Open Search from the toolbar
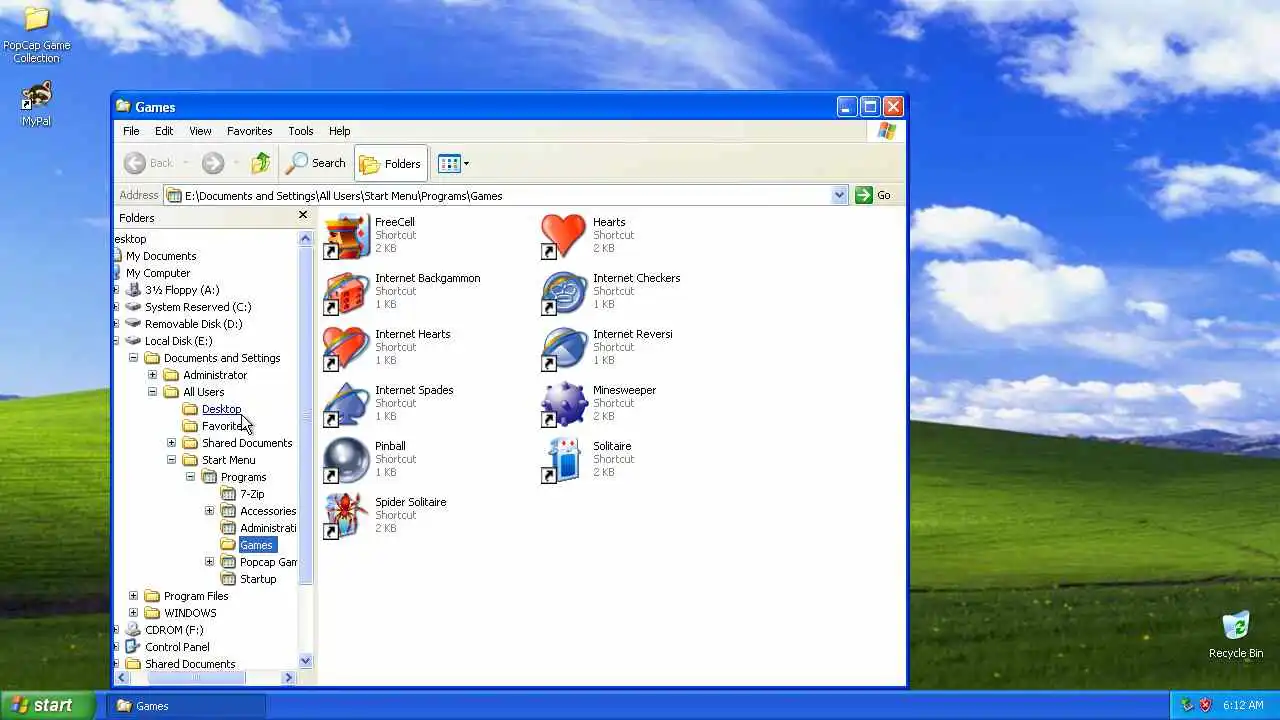This screenshot has height=720, width=1280. click(316, 163)
